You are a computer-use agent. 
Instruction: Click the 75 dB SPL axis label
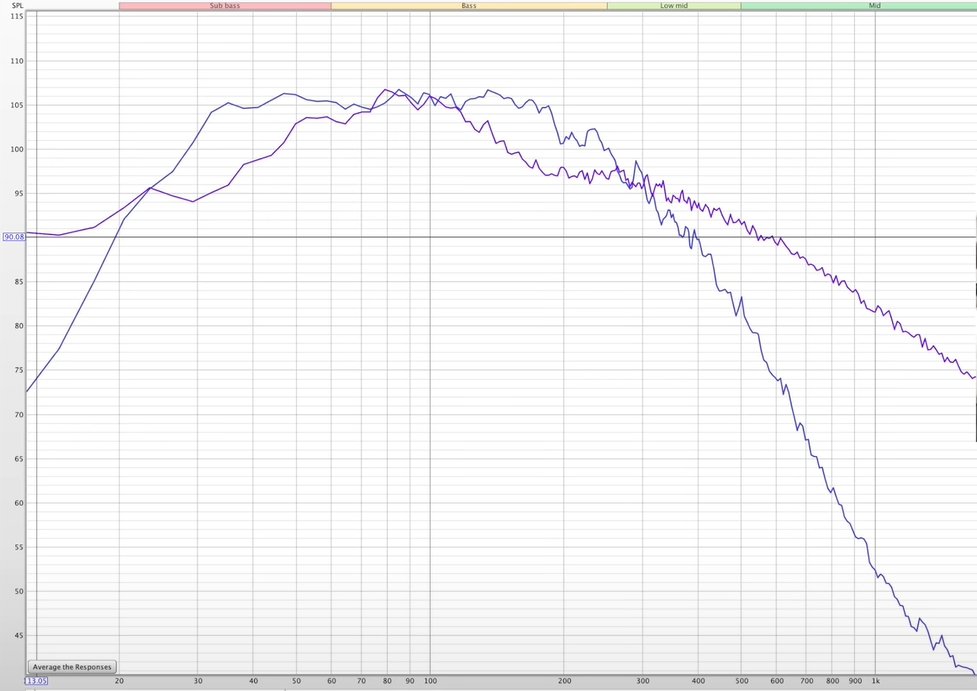tap(17, 370)
